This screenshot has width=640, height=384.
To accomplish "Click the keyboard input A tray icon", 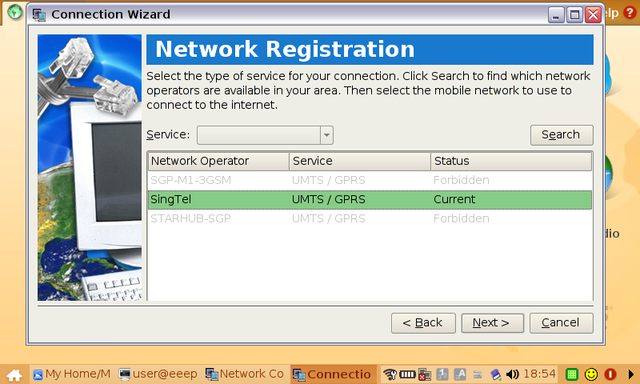I will click(460, 374).
